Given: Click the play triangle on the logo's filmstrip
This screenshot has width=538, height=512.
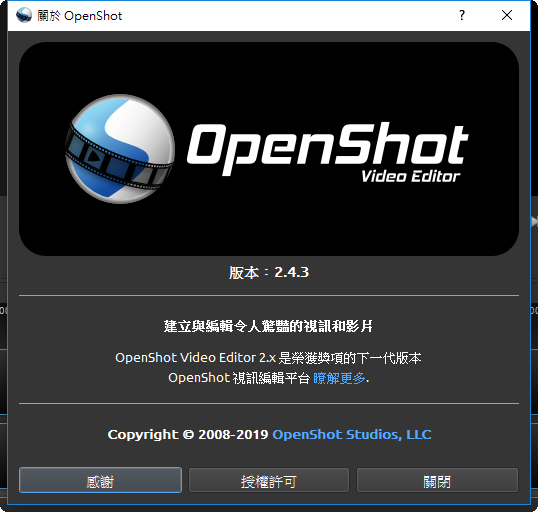Looking at the screenshot, I should [92, 155].
